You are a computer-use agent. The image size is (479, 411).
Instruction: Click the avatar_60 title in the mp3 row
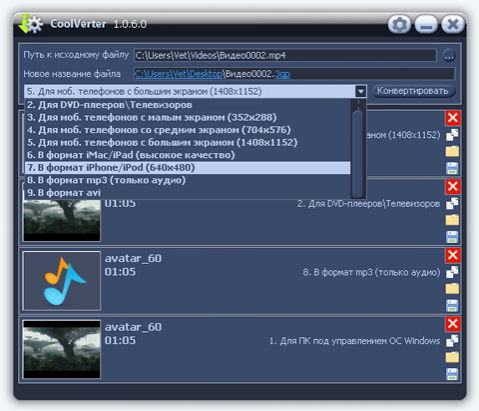coord(133,259)
